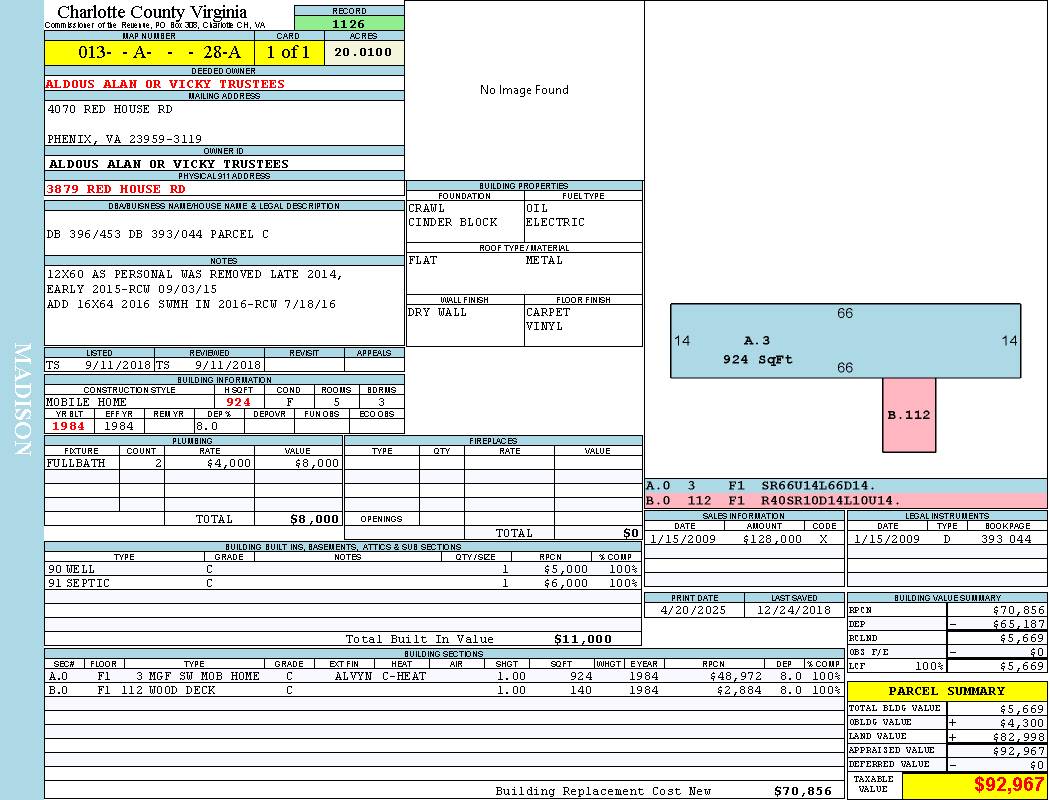Select the FULLBATH plumbing fixture row
This screenshot has height=800, width=1050.
[193, 463]
